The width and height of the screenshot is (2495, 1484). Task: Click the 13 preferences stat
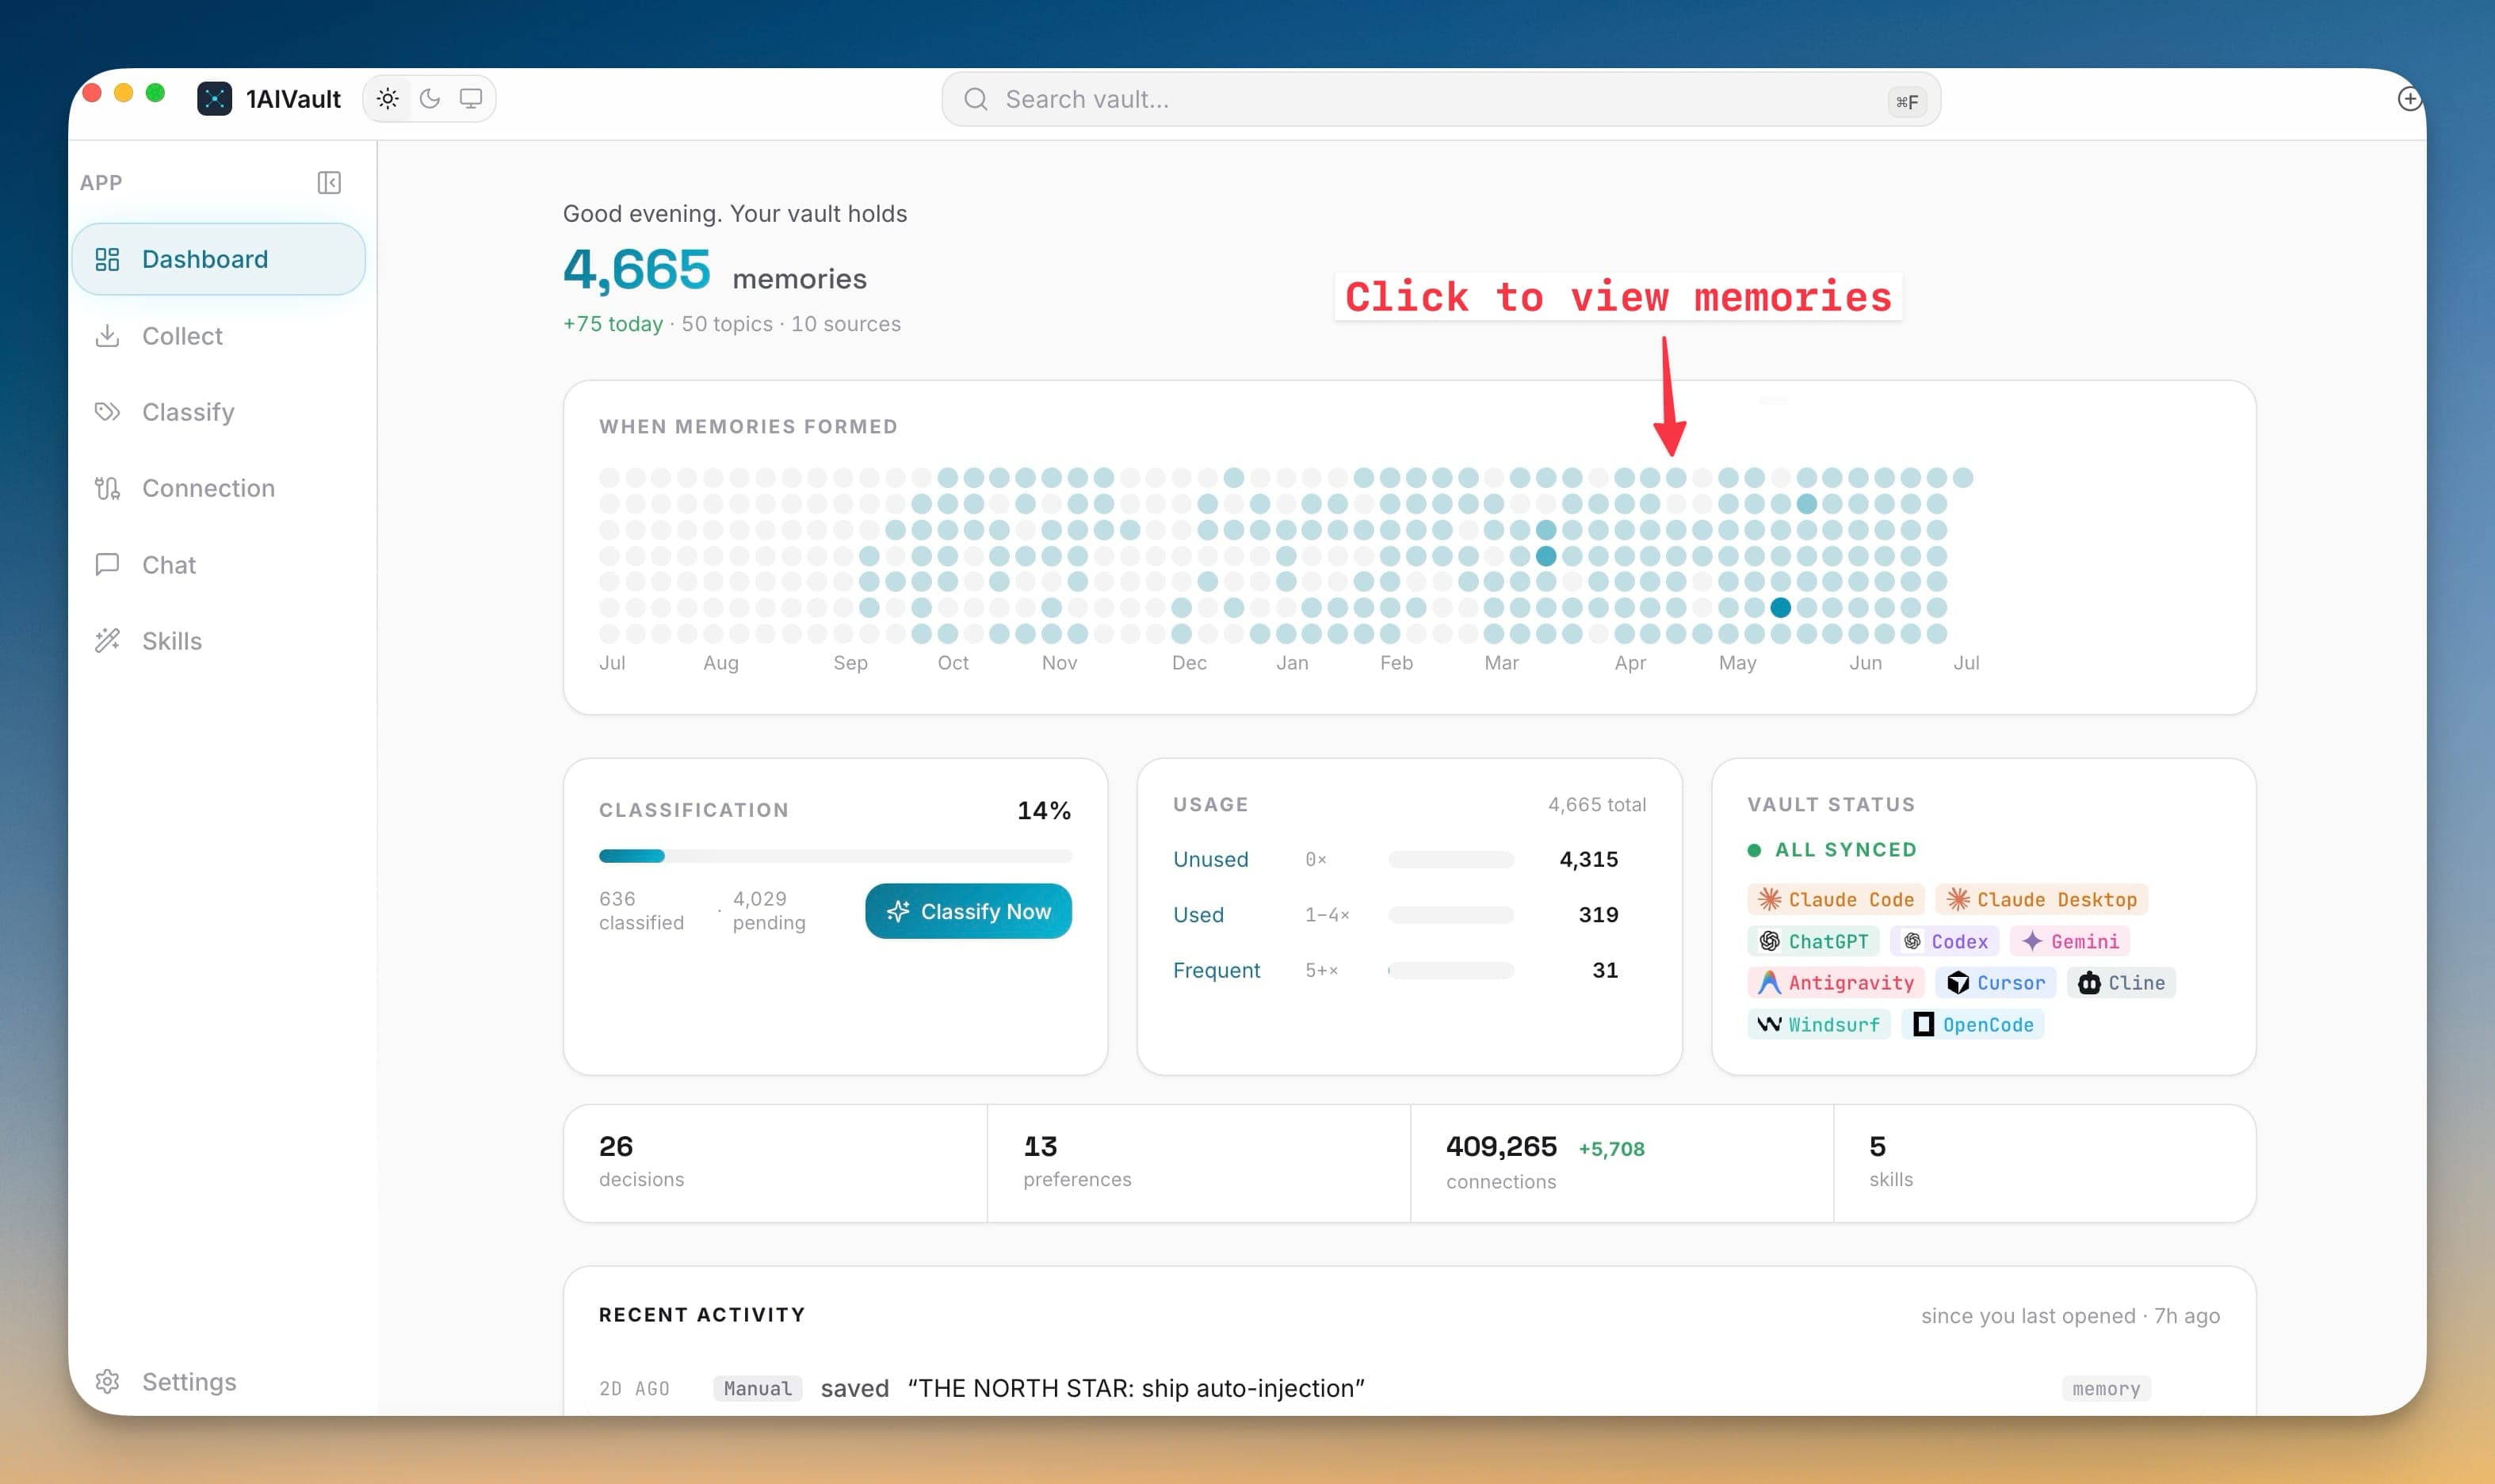point(1198,1163)
